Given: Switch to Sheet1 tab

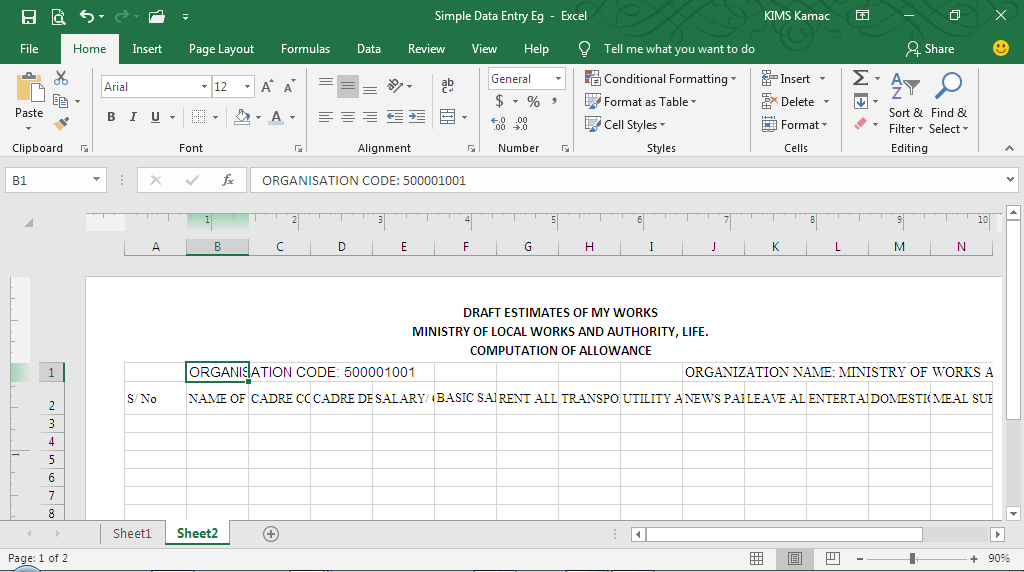Looking at the screenshot, I should coord(132,533).
